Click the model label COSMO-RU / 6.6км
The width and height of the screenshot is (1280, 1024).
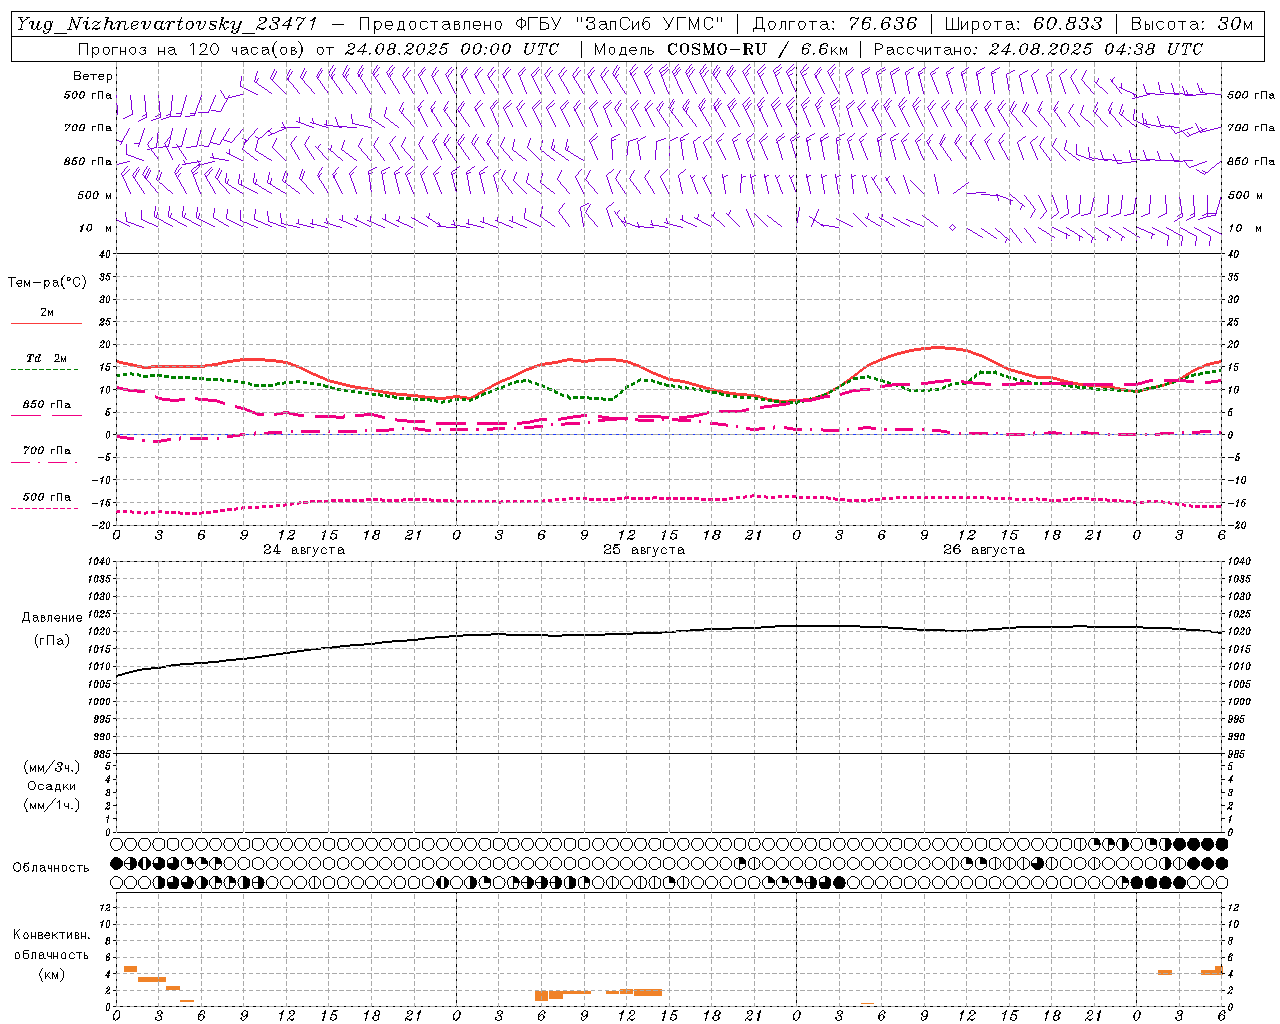click(x=757, y=49)
